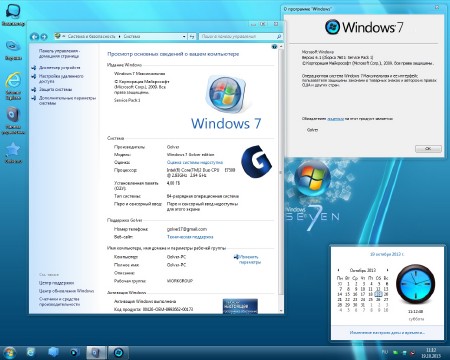This screenshot has width=450, height=360.
Task: Open the Computer desktop icon
Action: (x=13, y=14)
